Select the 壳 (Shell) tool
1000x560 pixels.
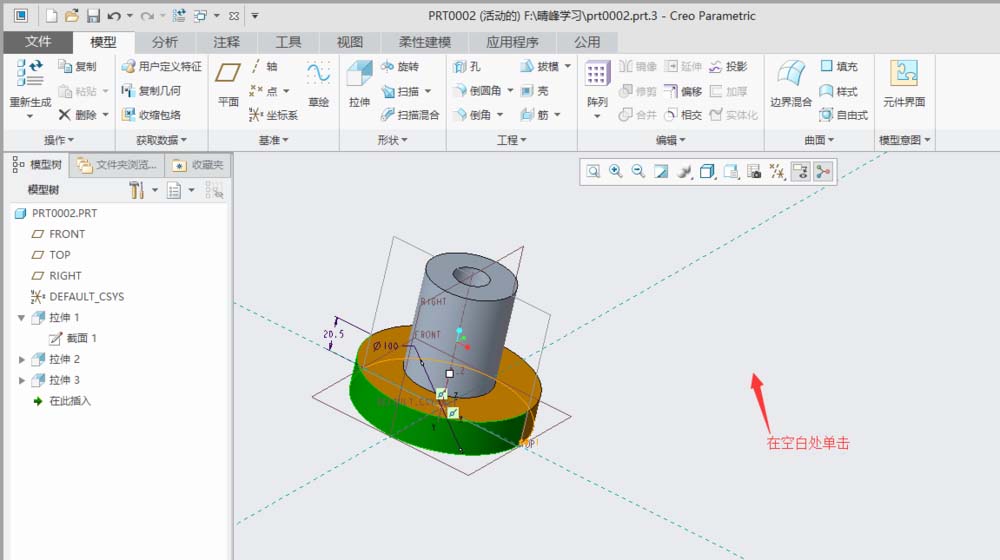coord(534,91)
